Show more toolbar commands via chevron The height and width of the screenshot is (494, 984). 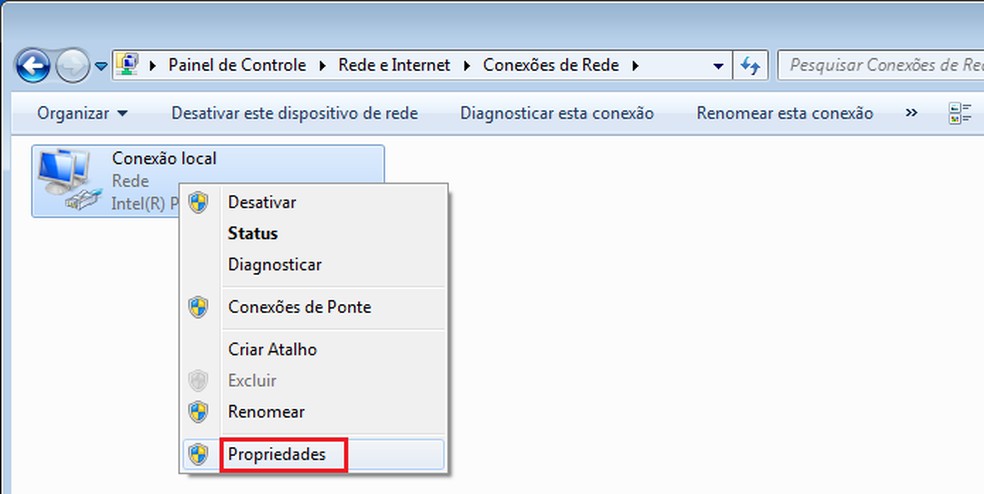coord(911,113)
